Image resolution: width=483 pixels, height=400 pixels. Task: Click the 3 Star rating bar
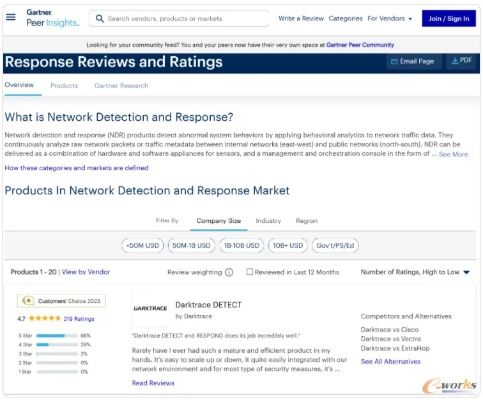tap(57, 354)
